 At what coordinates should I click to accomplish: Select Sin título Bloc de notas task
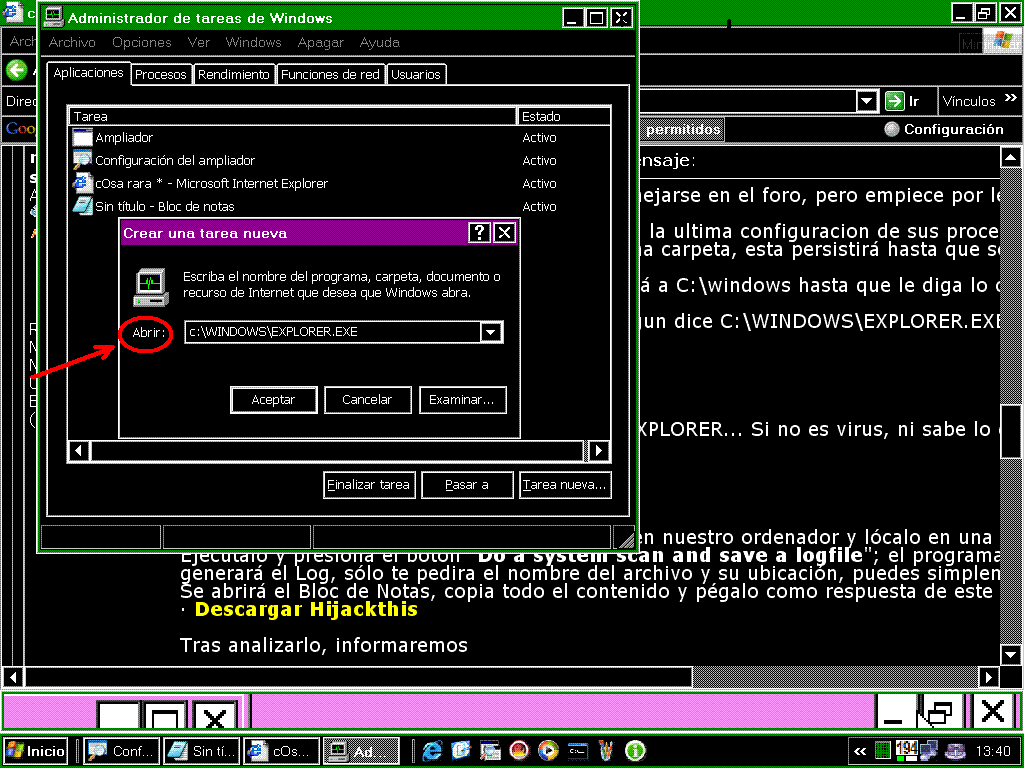(340, 206)
